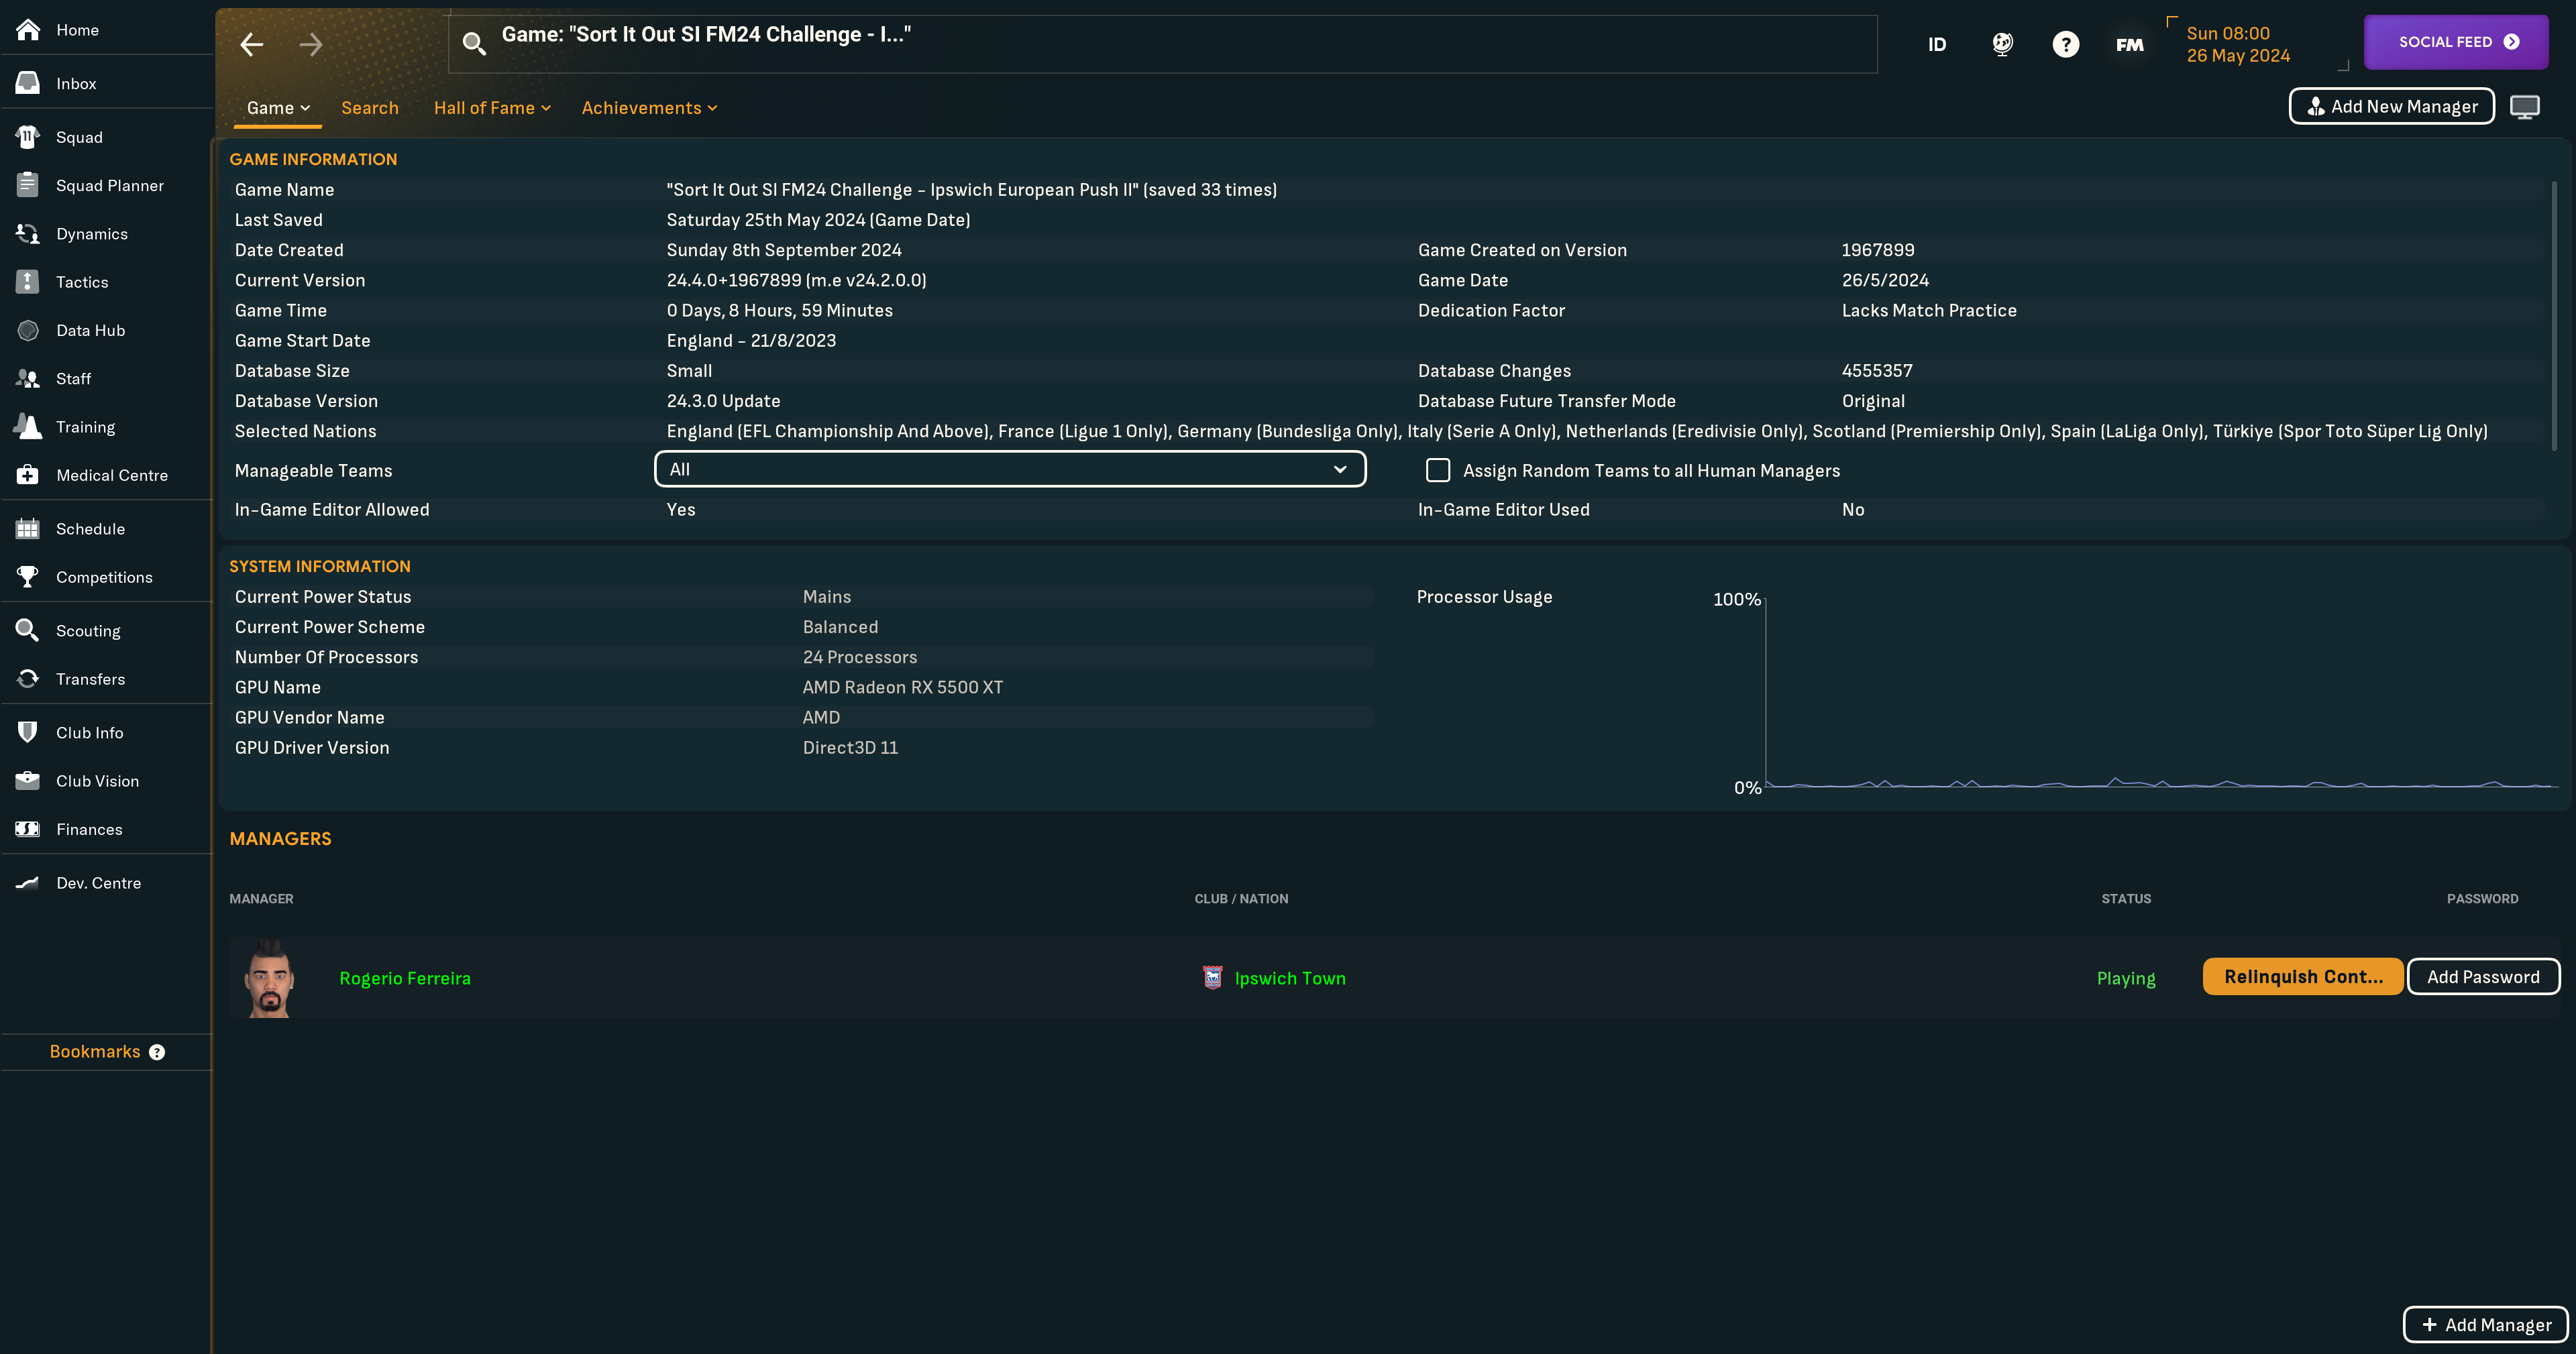Select the Bookmarks section label

[x=95, y=1051]
